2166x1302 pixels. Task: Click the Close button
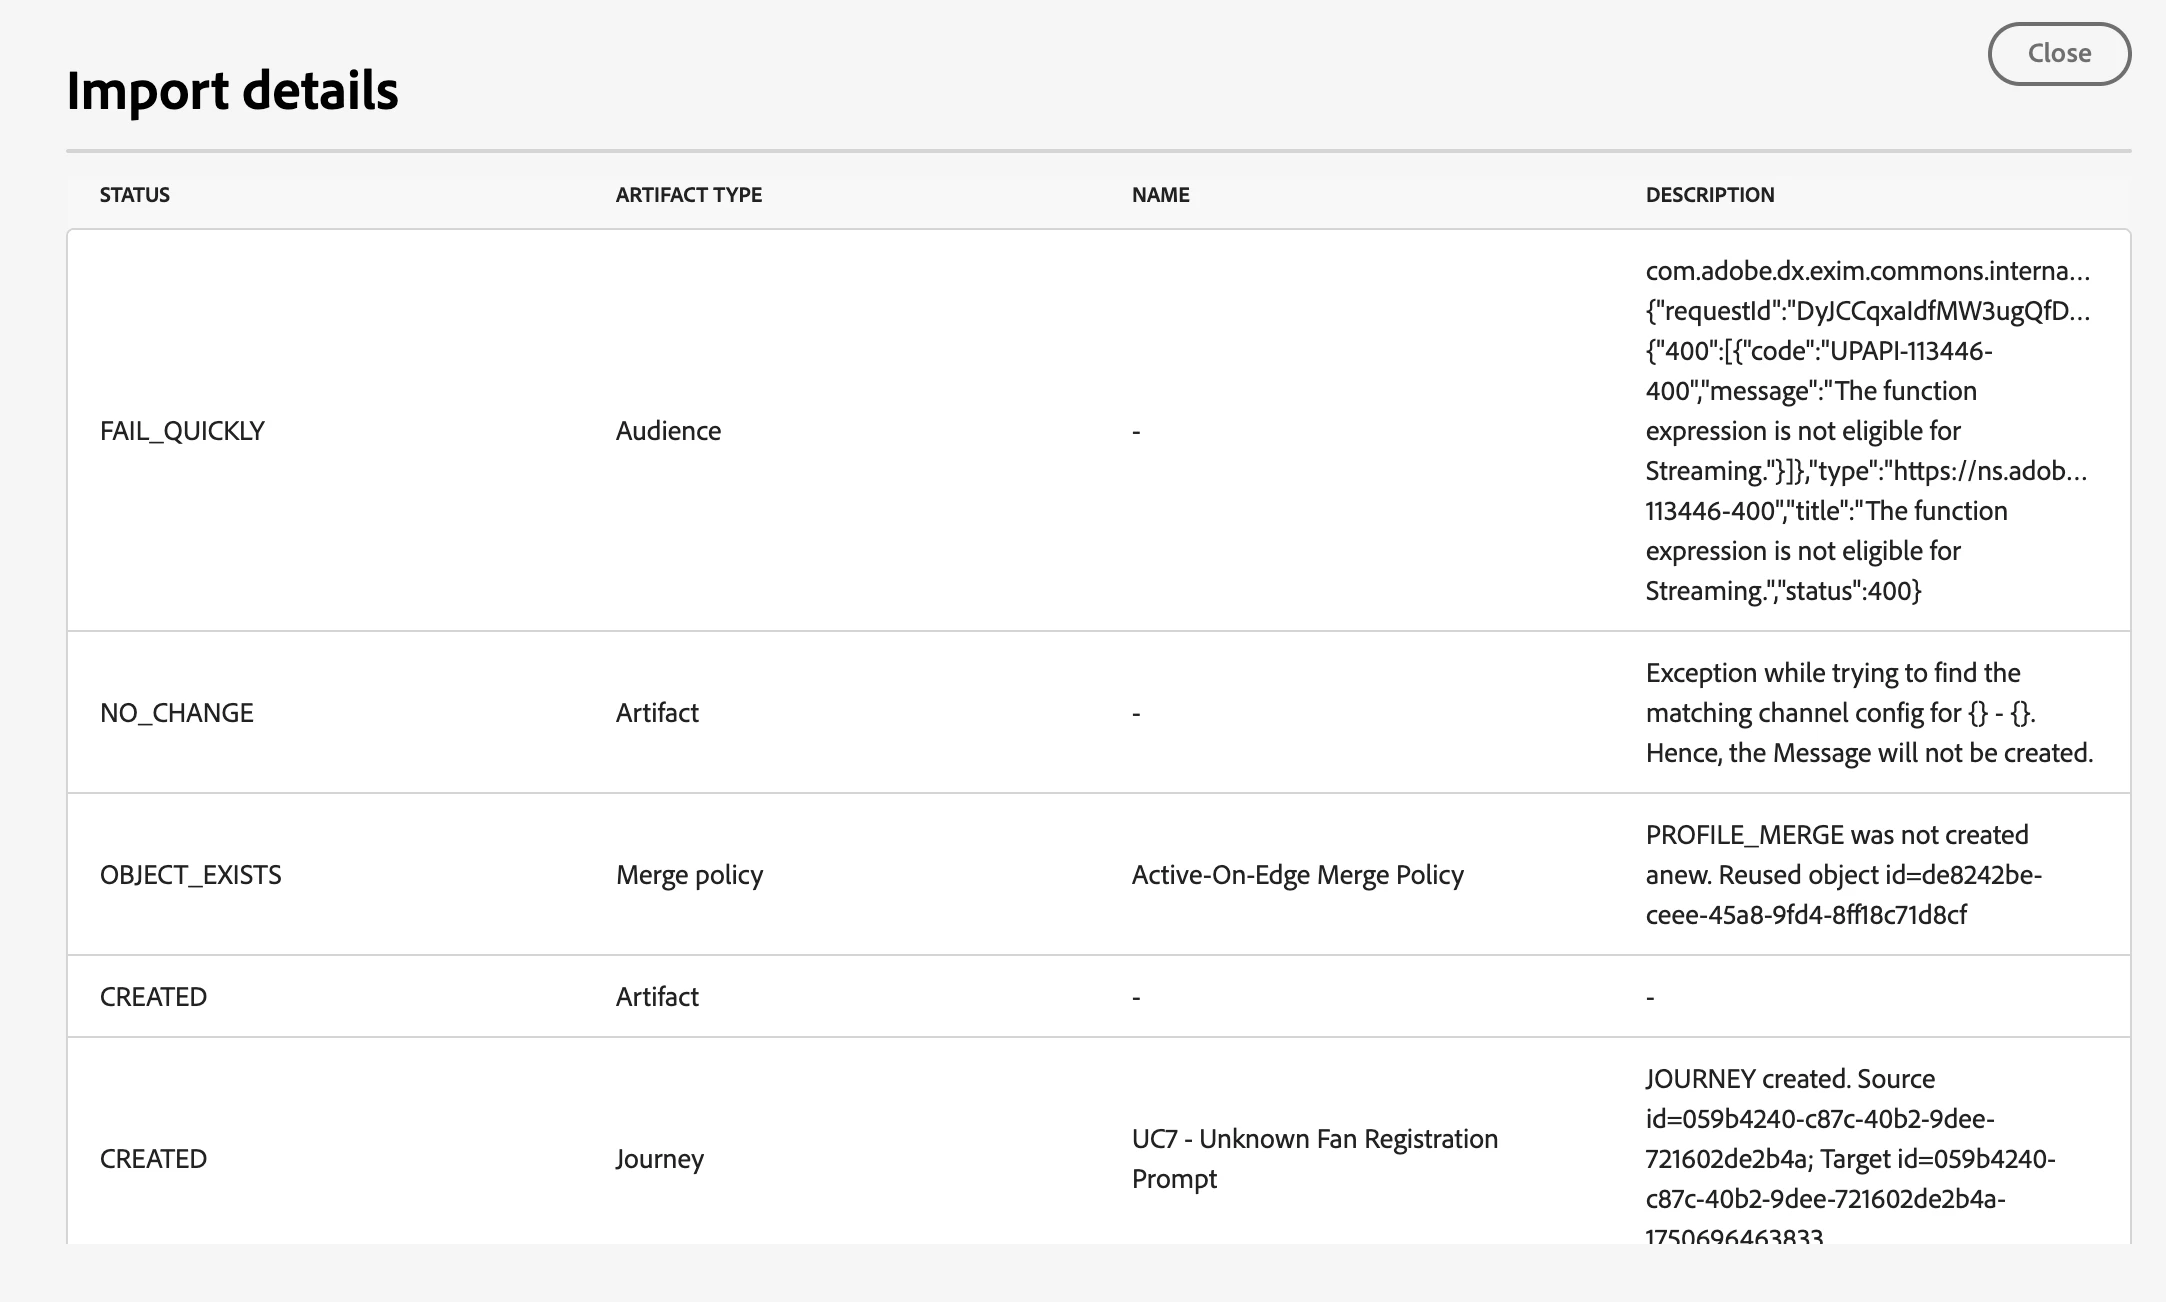(x=2058, y=53)
